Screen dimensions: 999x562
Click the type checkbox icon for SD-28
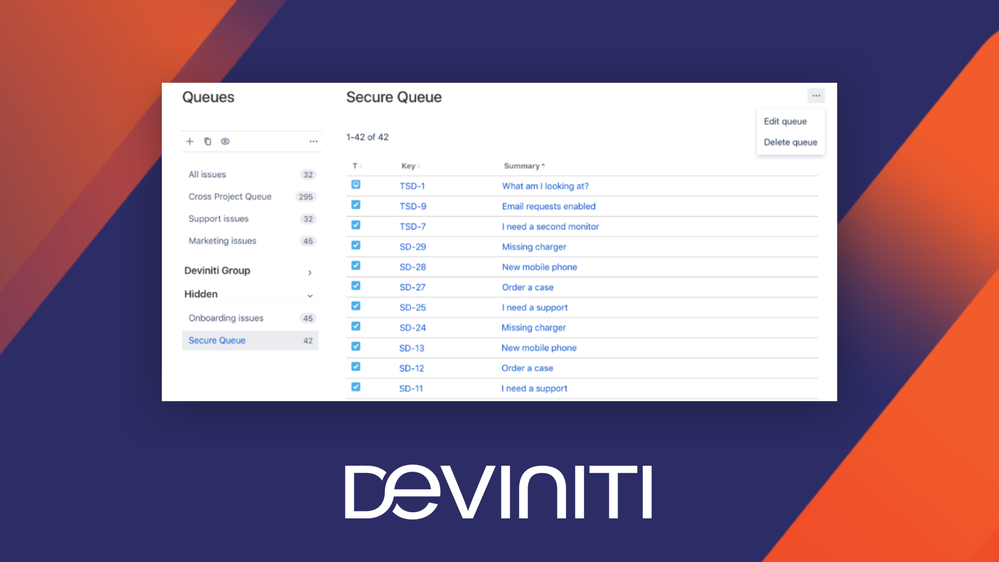pos(356,266)
